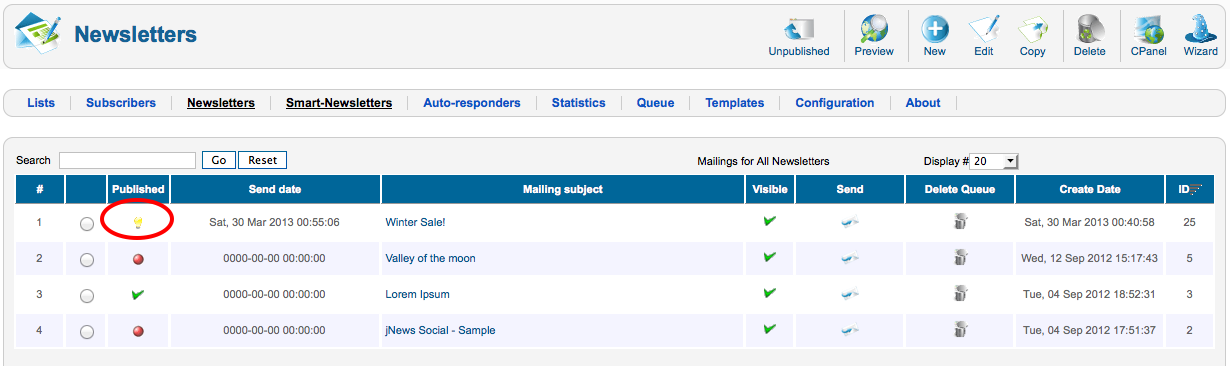The width and height of the screenshot is (1230, 366).
Task: Open the jNews Social - Sample mailing
Action: coord(440,330)
